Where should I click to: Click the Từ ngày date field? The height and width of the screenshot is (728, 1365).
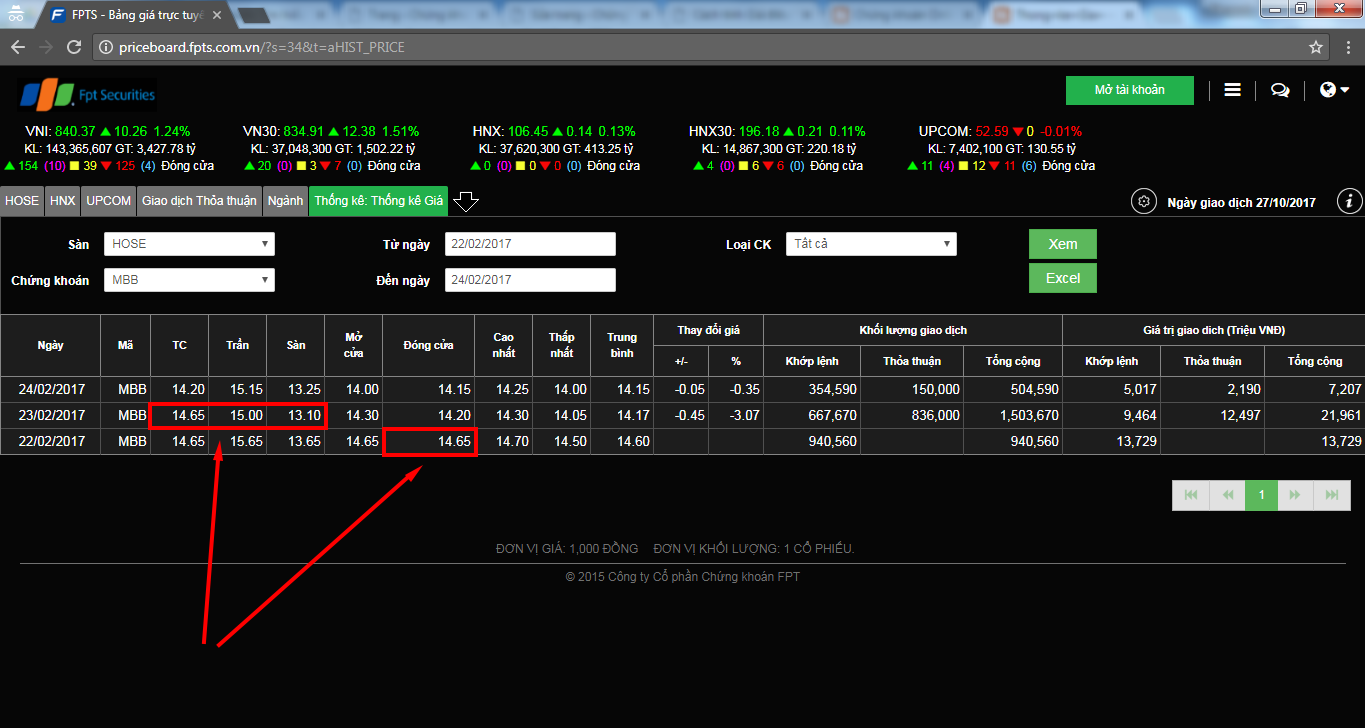click(x=530, y=244)
